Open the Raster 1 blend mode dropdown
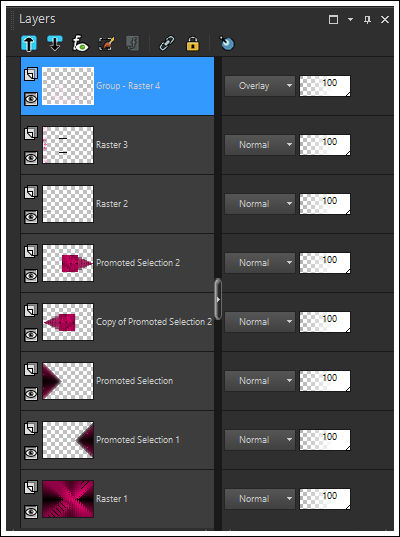 (260, 499)
